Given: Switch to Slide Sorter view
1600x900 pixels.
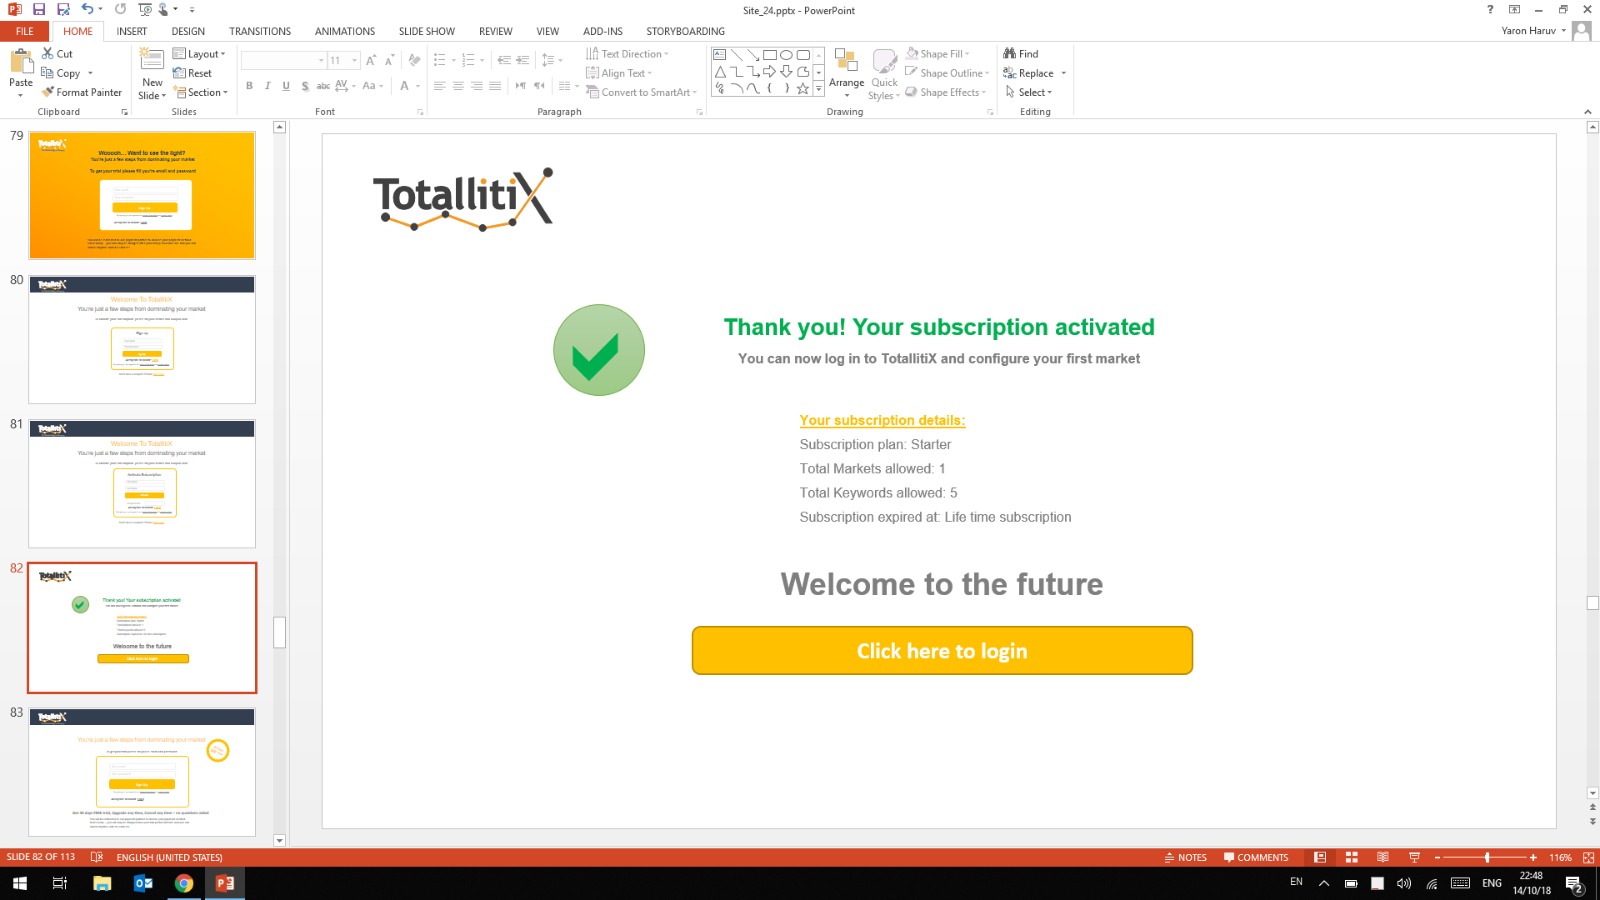Looking at the screenshot, I should click(1351, 857).
